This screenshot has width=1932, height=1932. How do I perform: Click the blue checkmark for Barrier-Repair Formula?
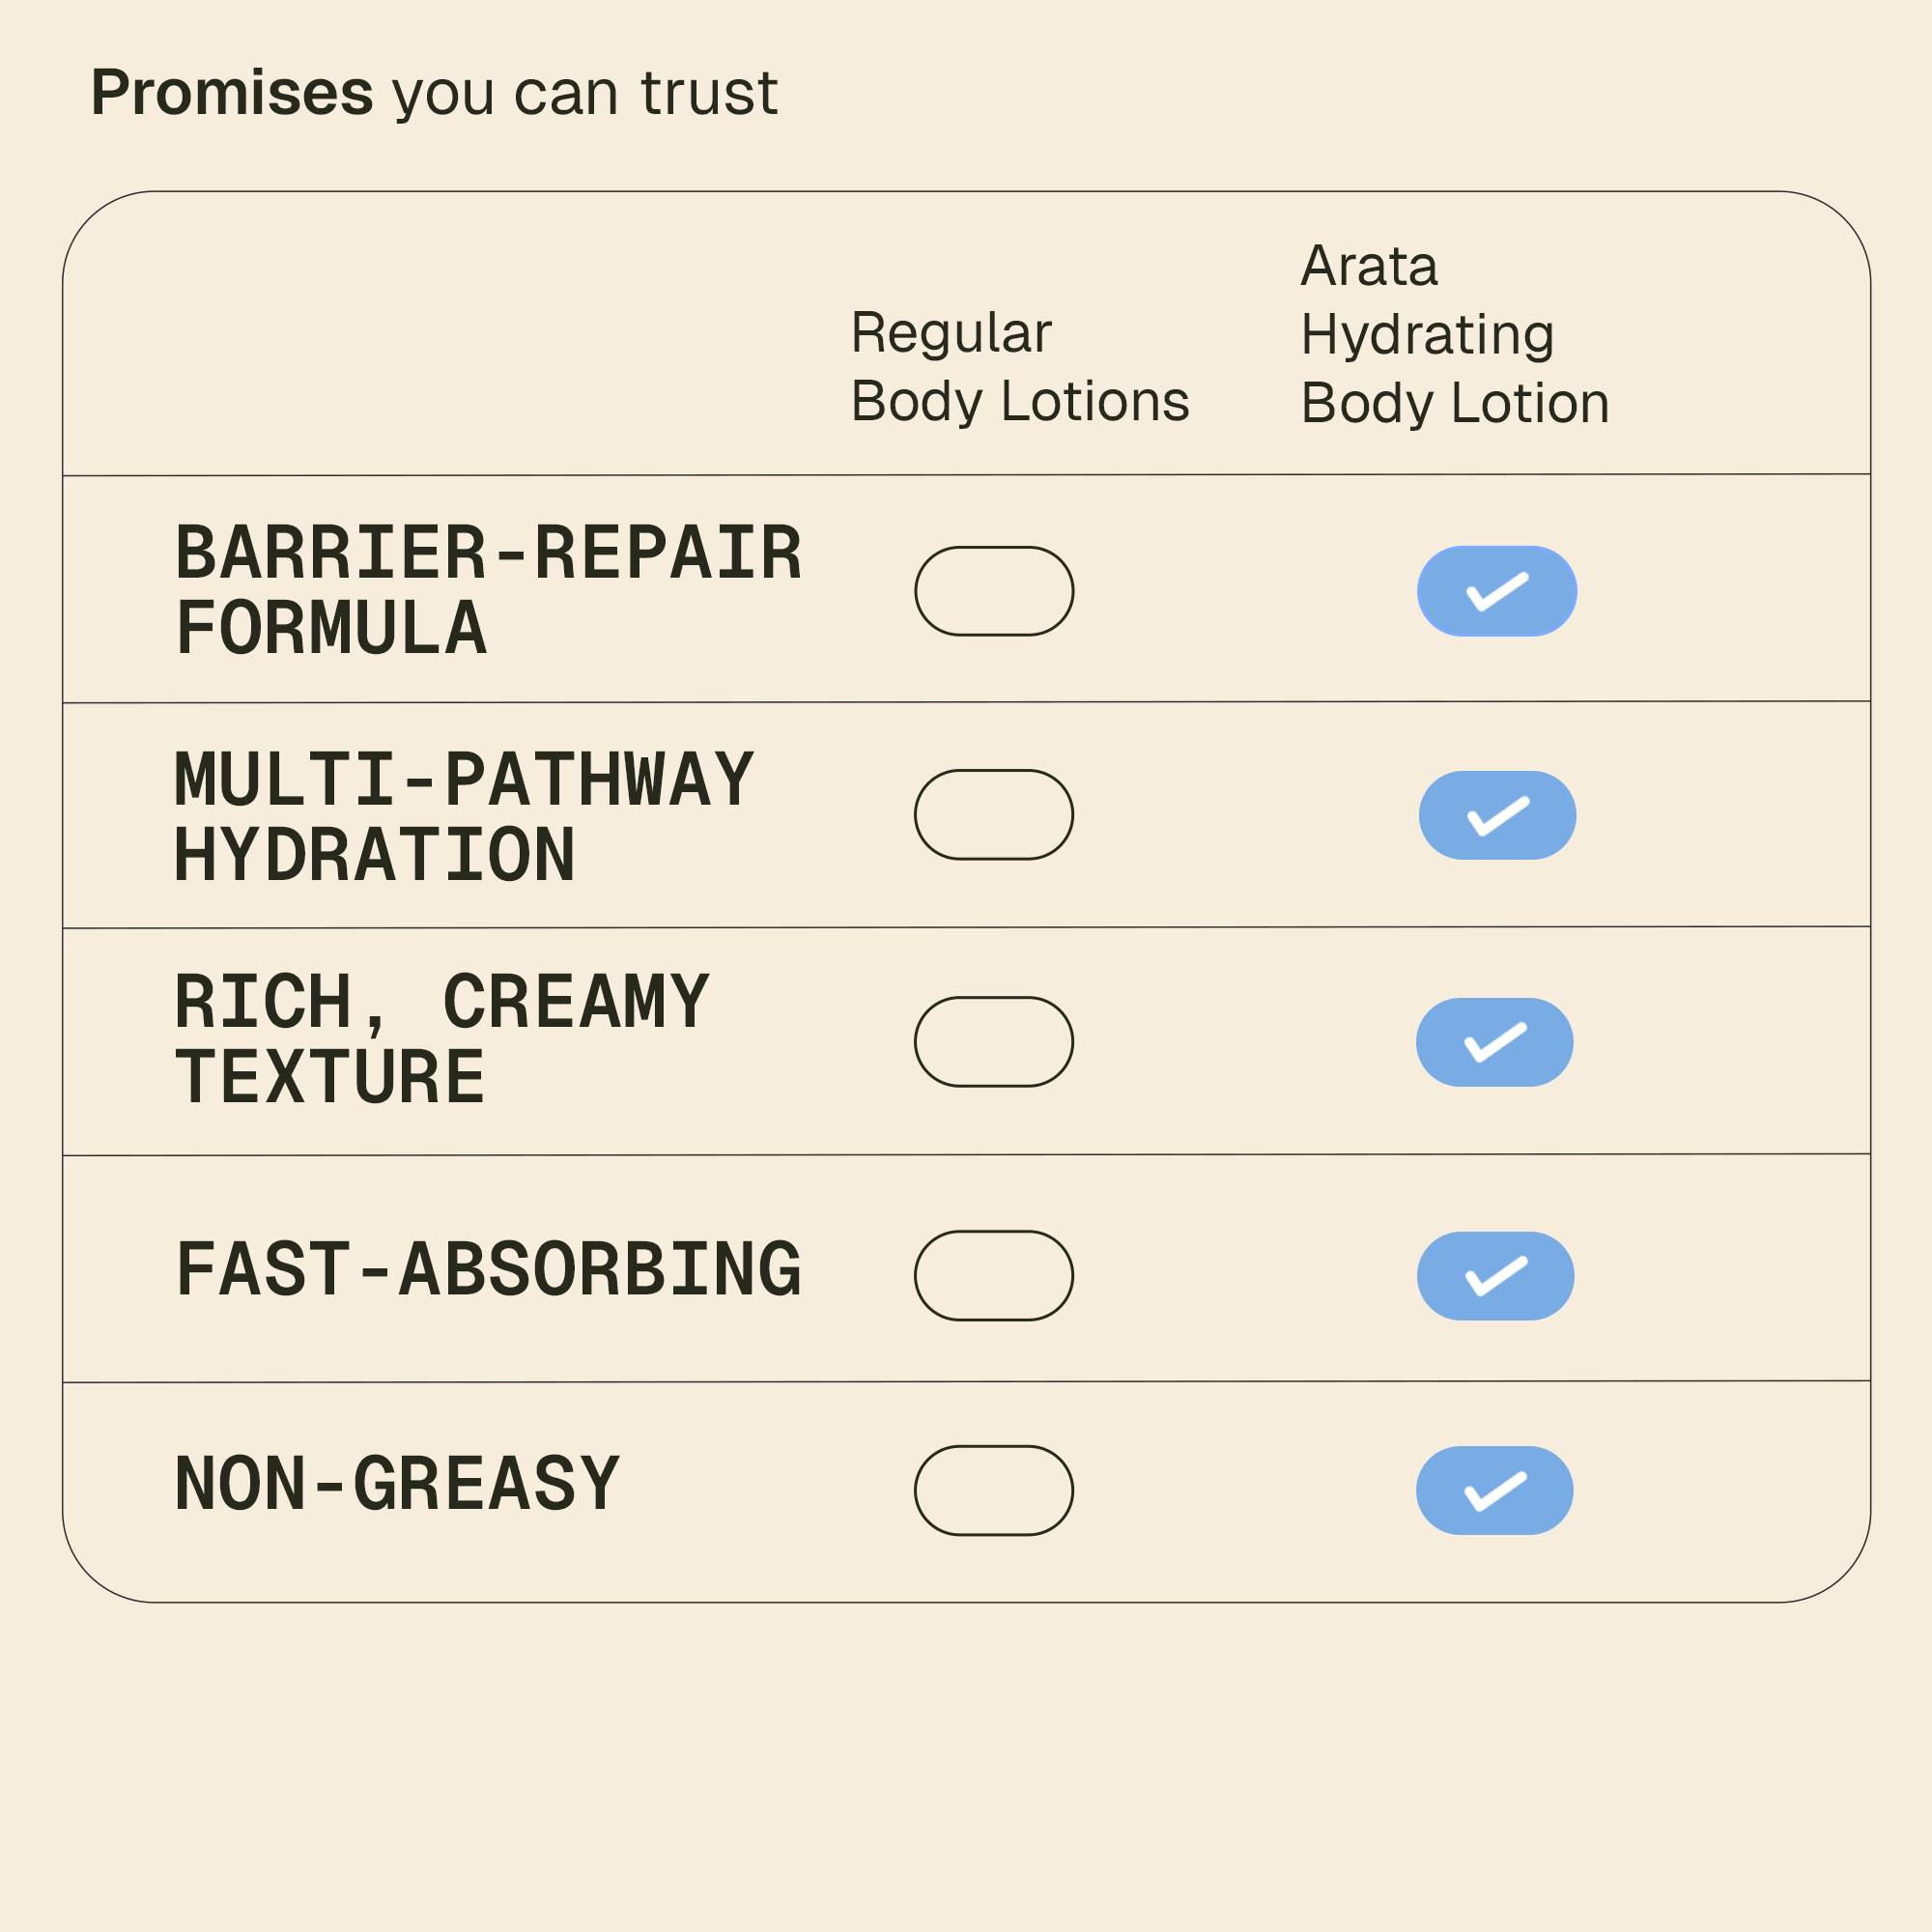coord(1497,591)
